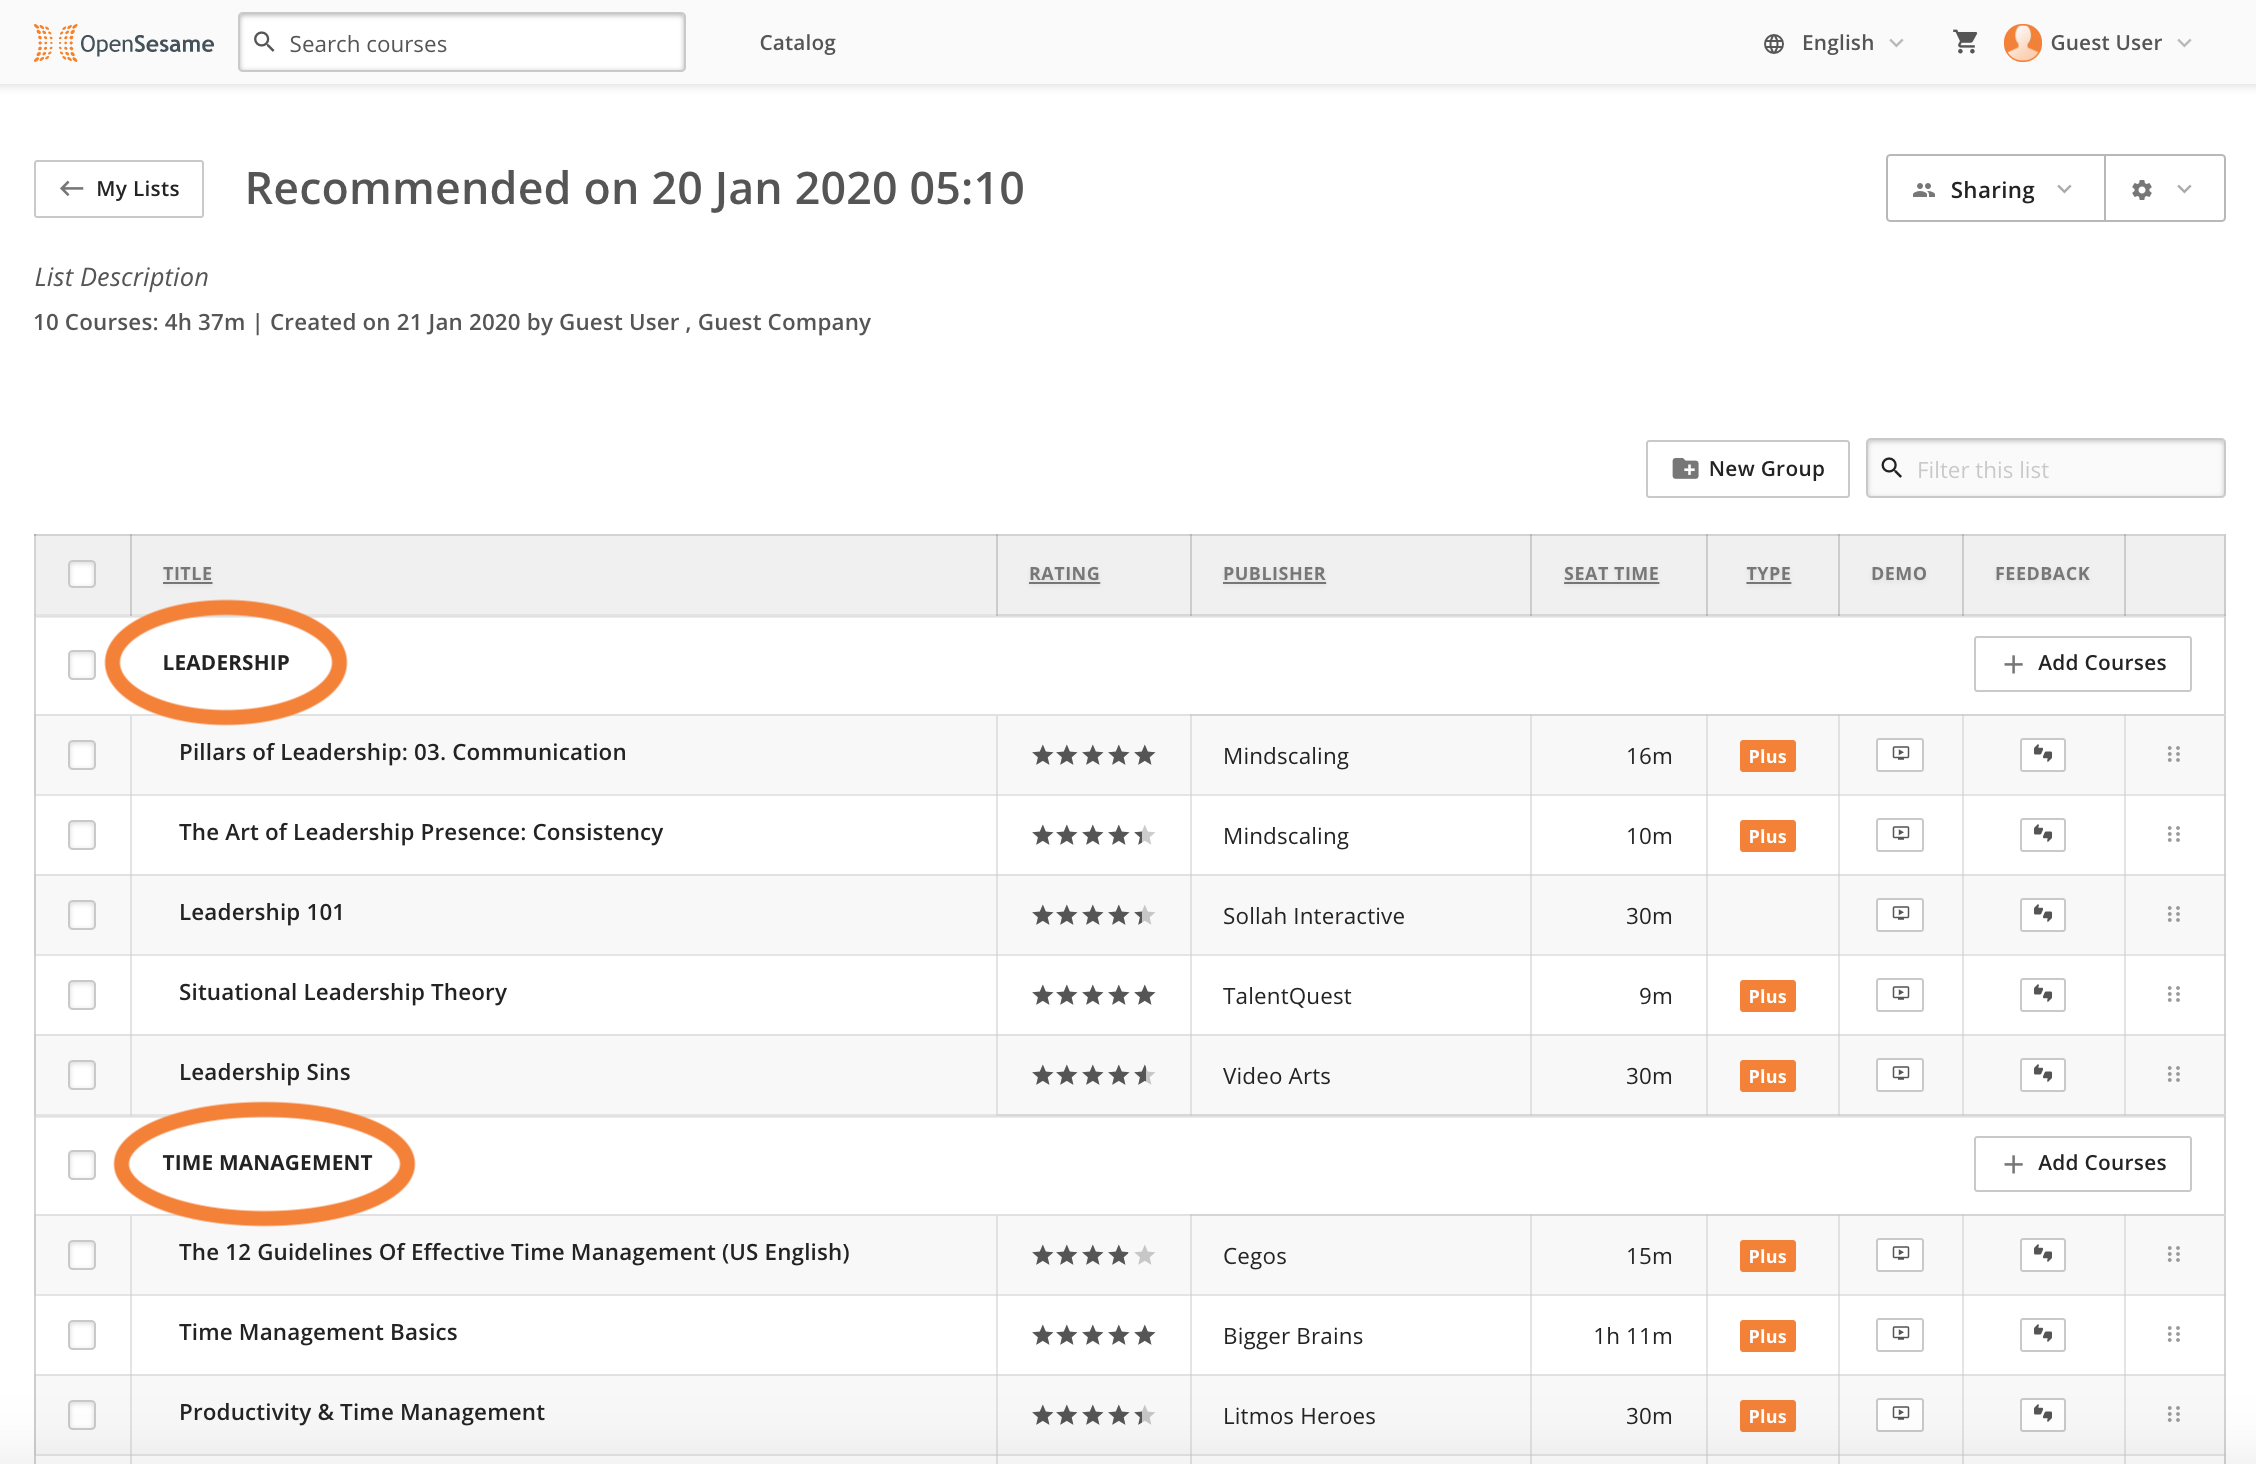2256x1464 pixels.
Task: Open demo for Pillars of Leadership: 03. Communication
Action: point(1900,754)
